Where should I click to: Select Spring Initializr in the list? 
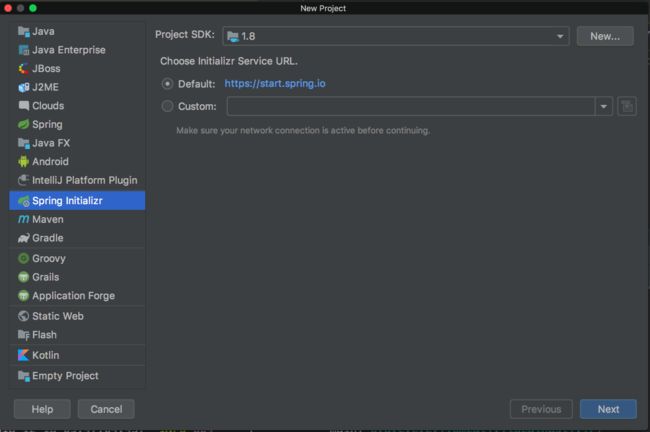point(77,201)
